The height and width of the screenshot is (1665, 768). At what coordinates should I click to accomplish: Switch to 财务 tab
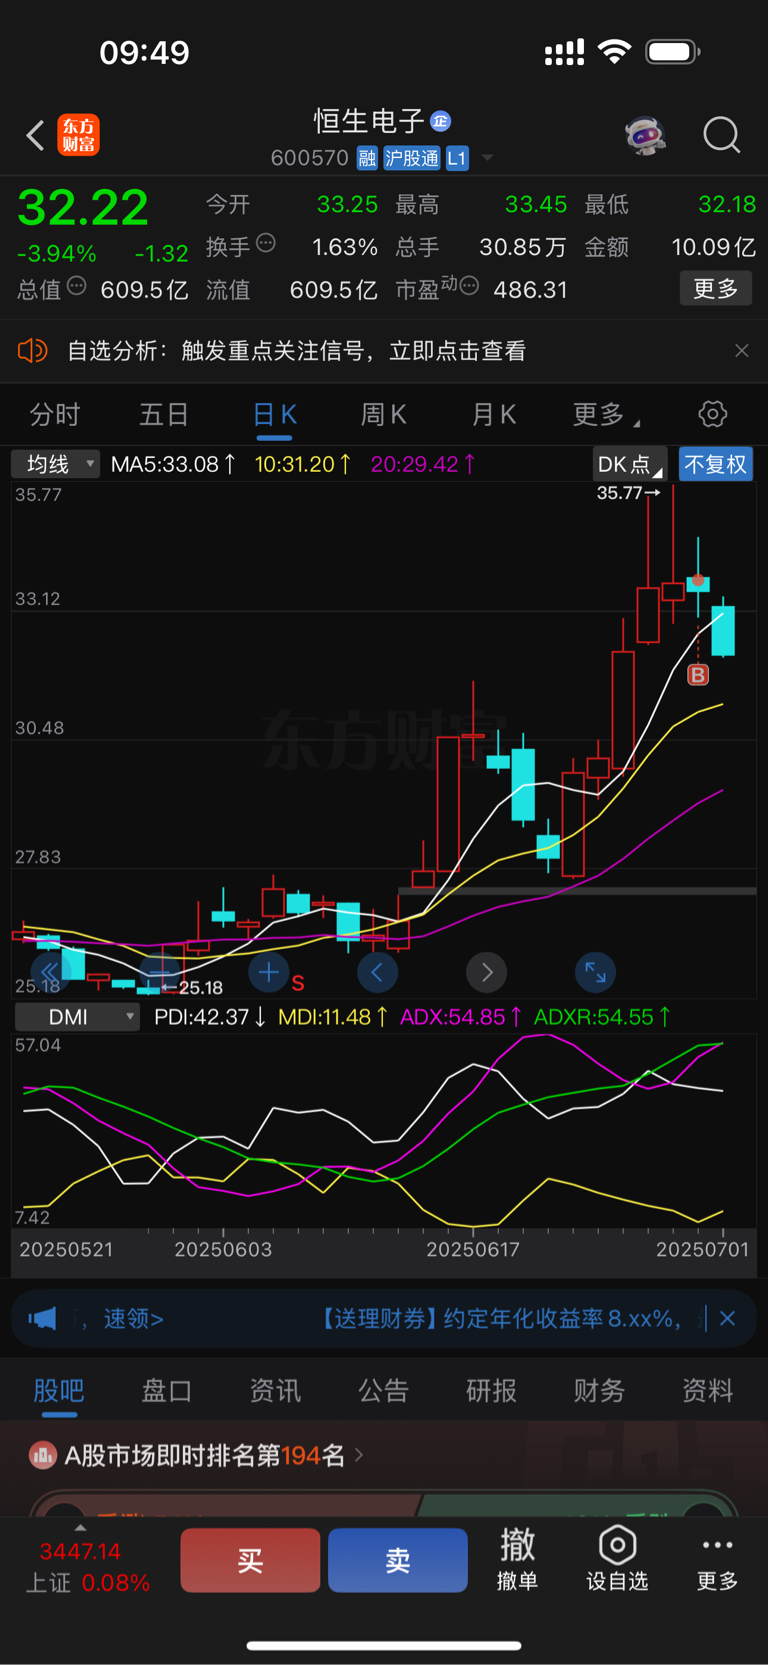coord(599,1390)
